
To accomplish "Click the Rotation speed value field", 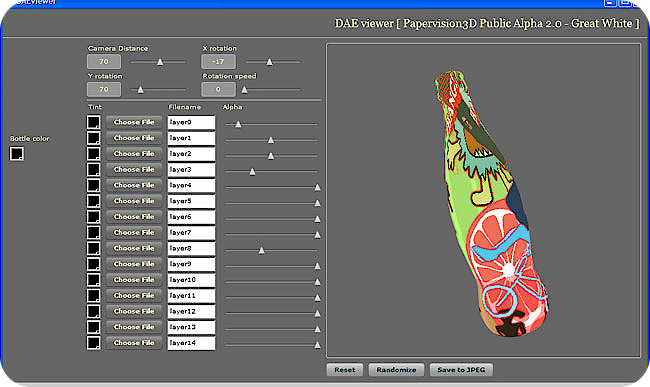I will point(218,89).
